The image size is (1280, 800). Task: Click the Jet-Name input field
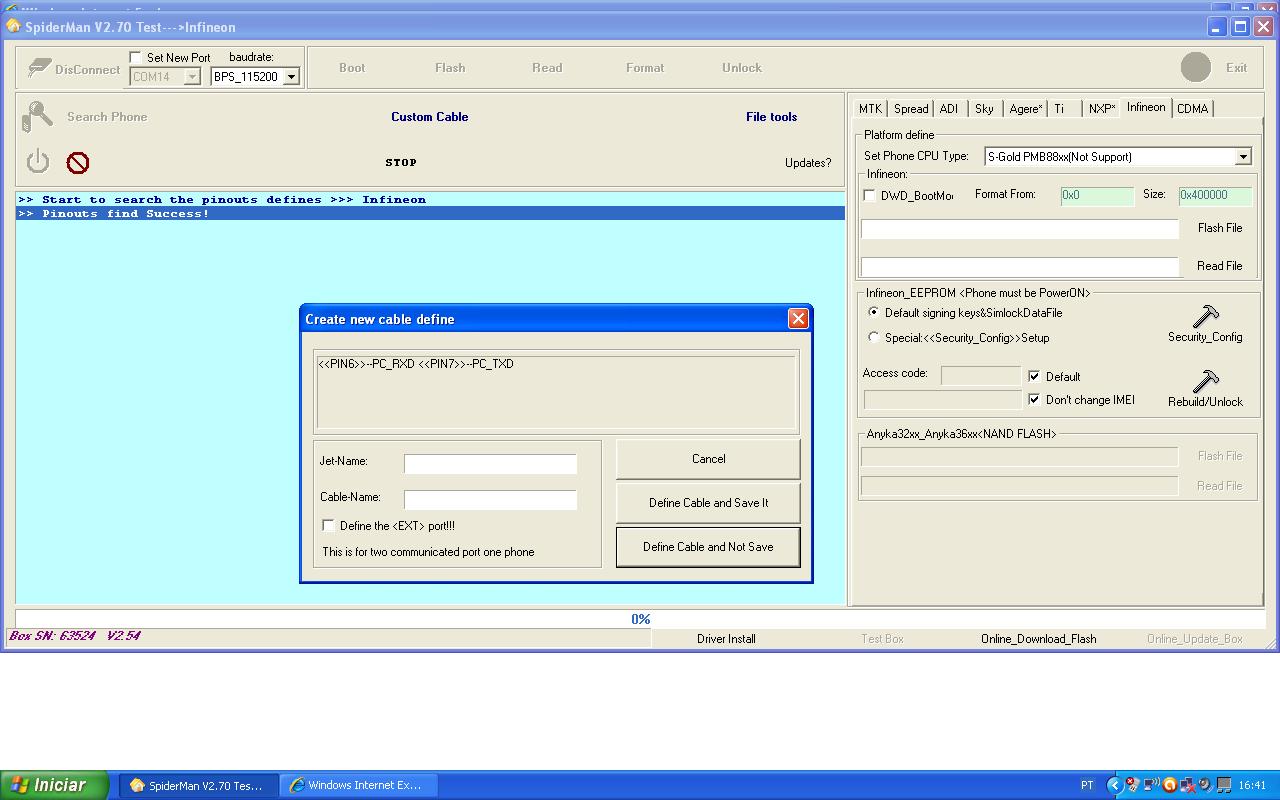[490, 463]
